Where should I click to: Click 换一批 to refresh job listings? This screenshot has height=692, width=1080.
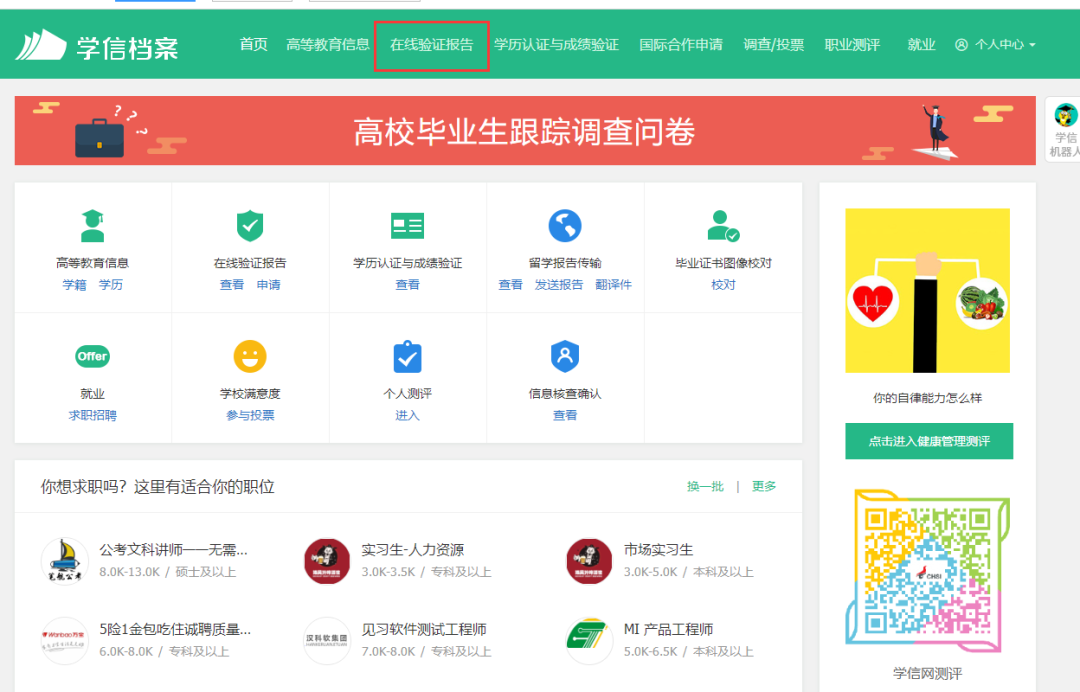(x=706, y=486)
